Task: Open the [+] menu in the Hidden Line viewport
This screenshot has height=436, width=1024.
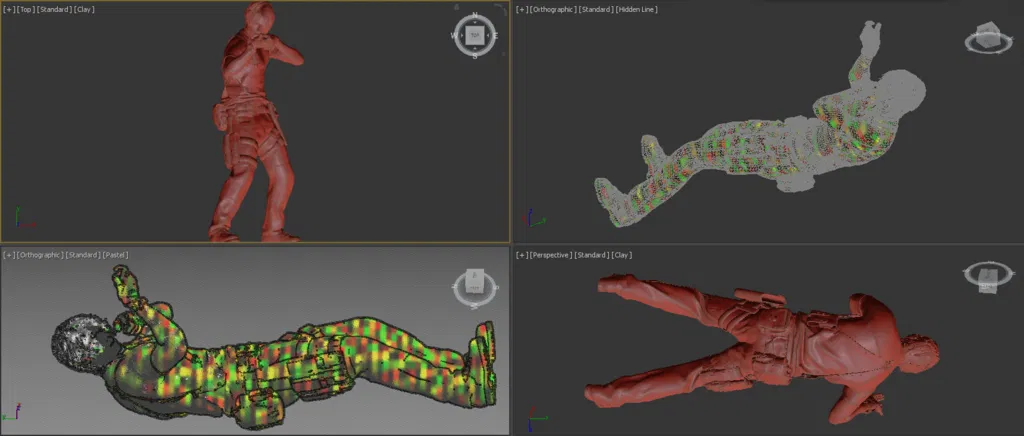Action: [x=521, y=10]
